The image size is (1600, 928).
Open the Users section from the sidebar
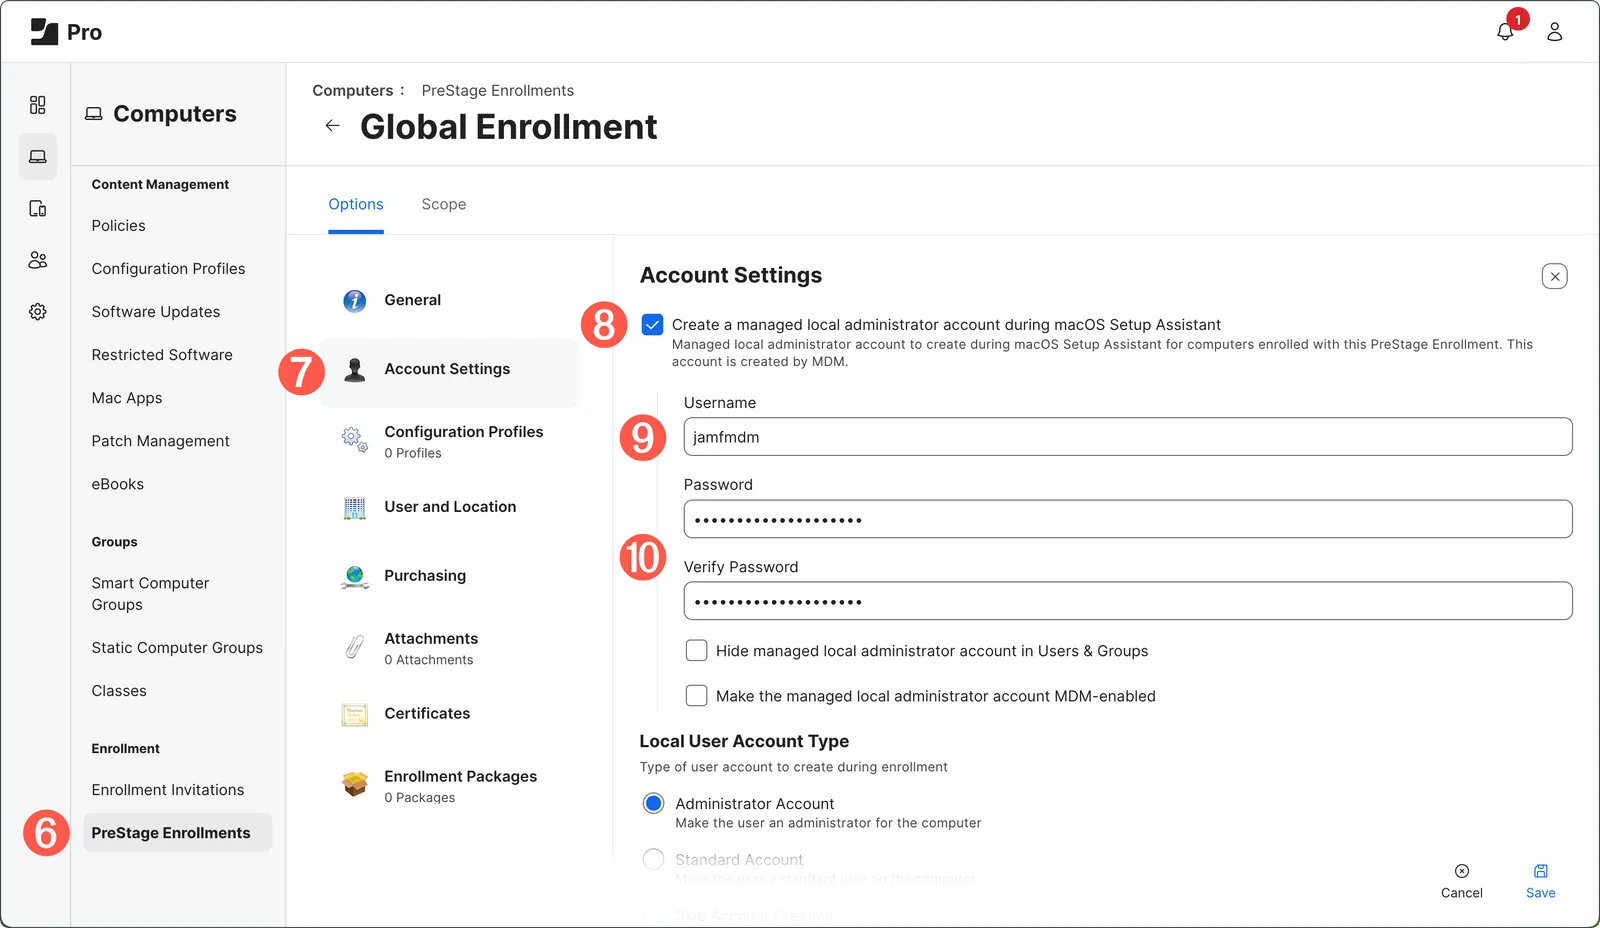(37, 260)
